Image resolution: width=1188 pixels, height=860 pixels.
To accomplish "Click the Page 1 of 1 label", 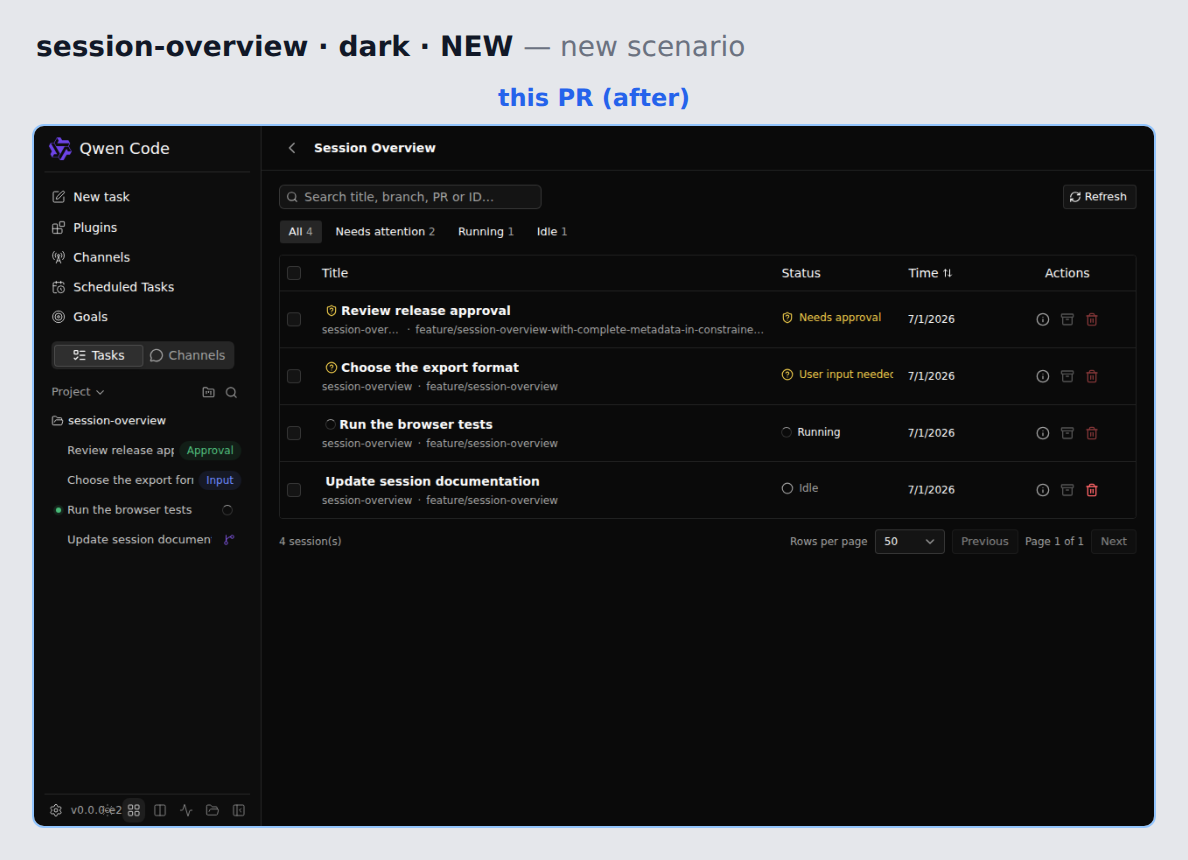I will 1054,542.
